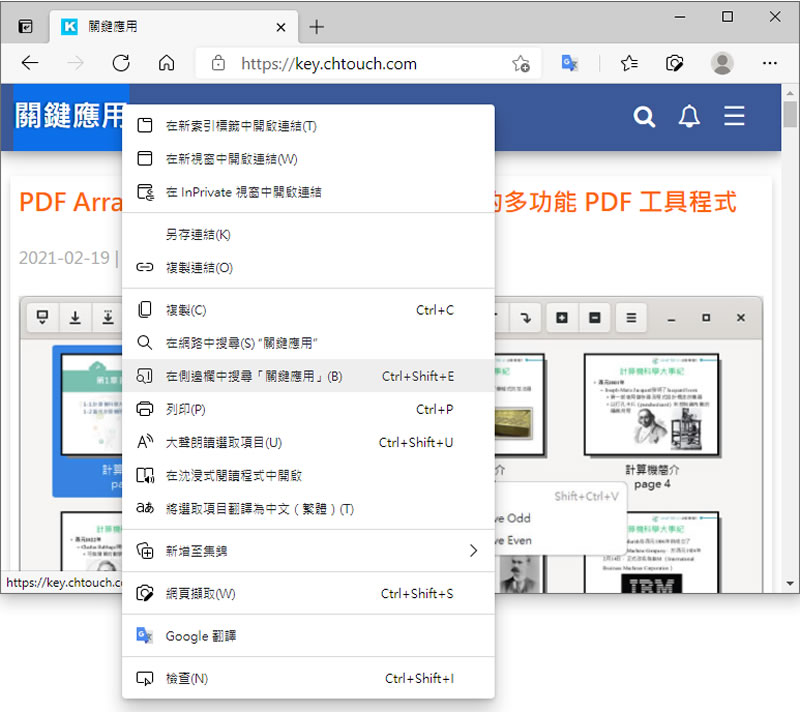
Task: Open the PDF app hamburger menu
Action: point(631,318)
